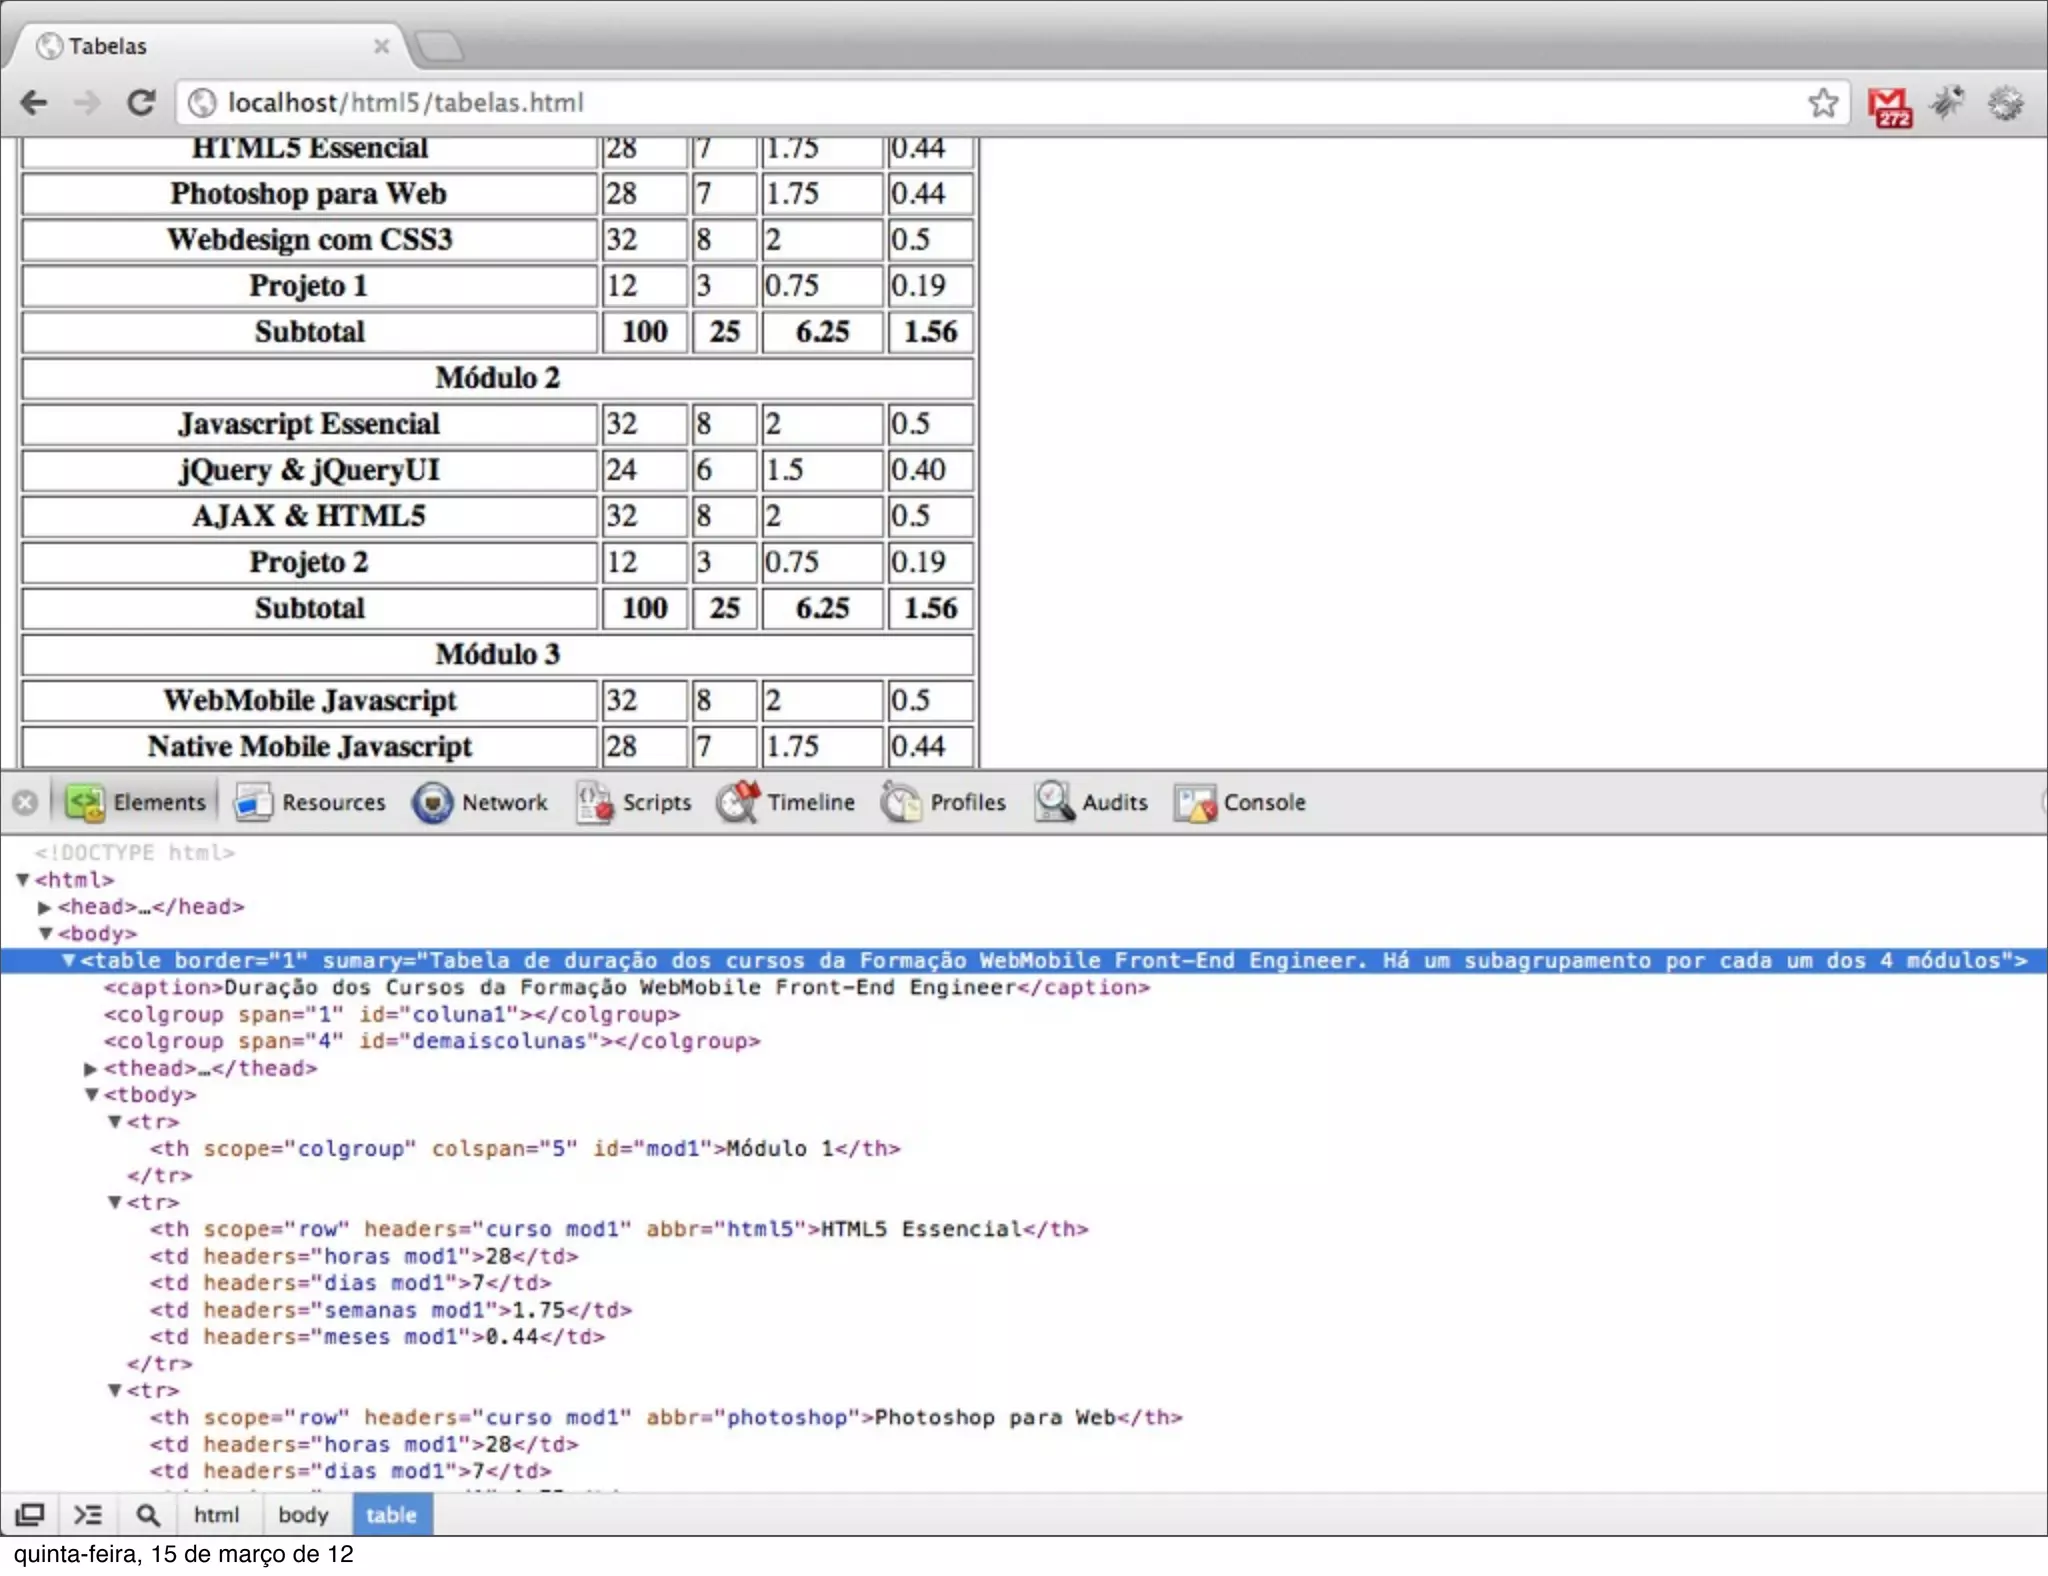Viewport: 2048px width, 1576px height.
Task: Expand the thead element node
Action: (x=91, y=1069)
